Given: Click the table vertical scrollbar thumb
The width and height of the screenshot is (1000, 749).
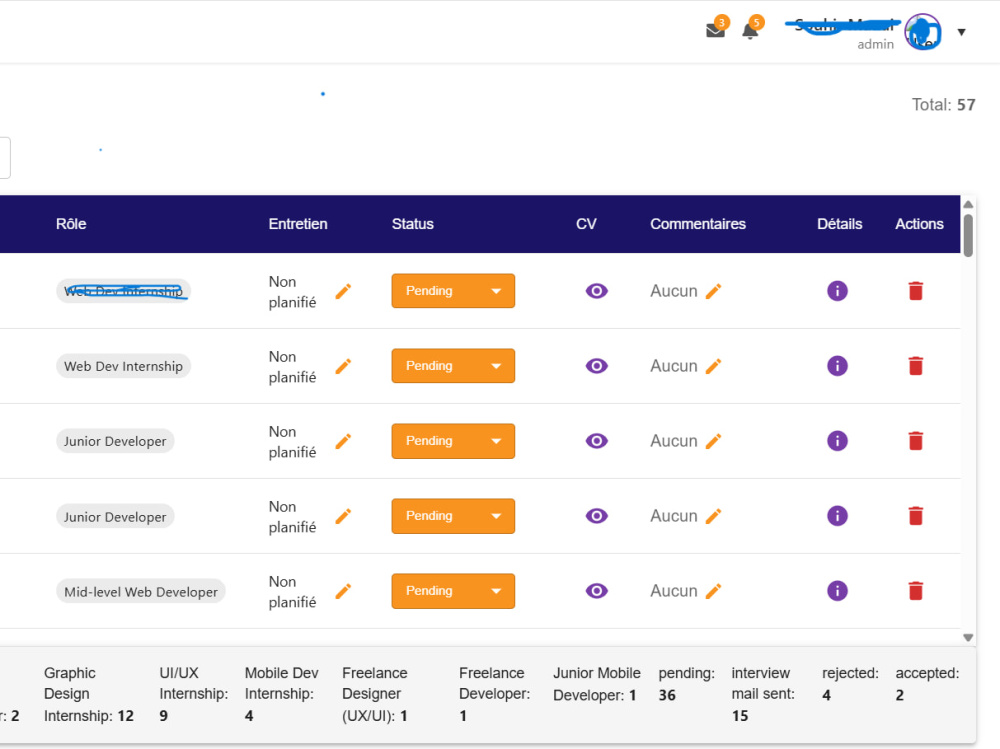Looking at the screenshot, I should point(968,235).
